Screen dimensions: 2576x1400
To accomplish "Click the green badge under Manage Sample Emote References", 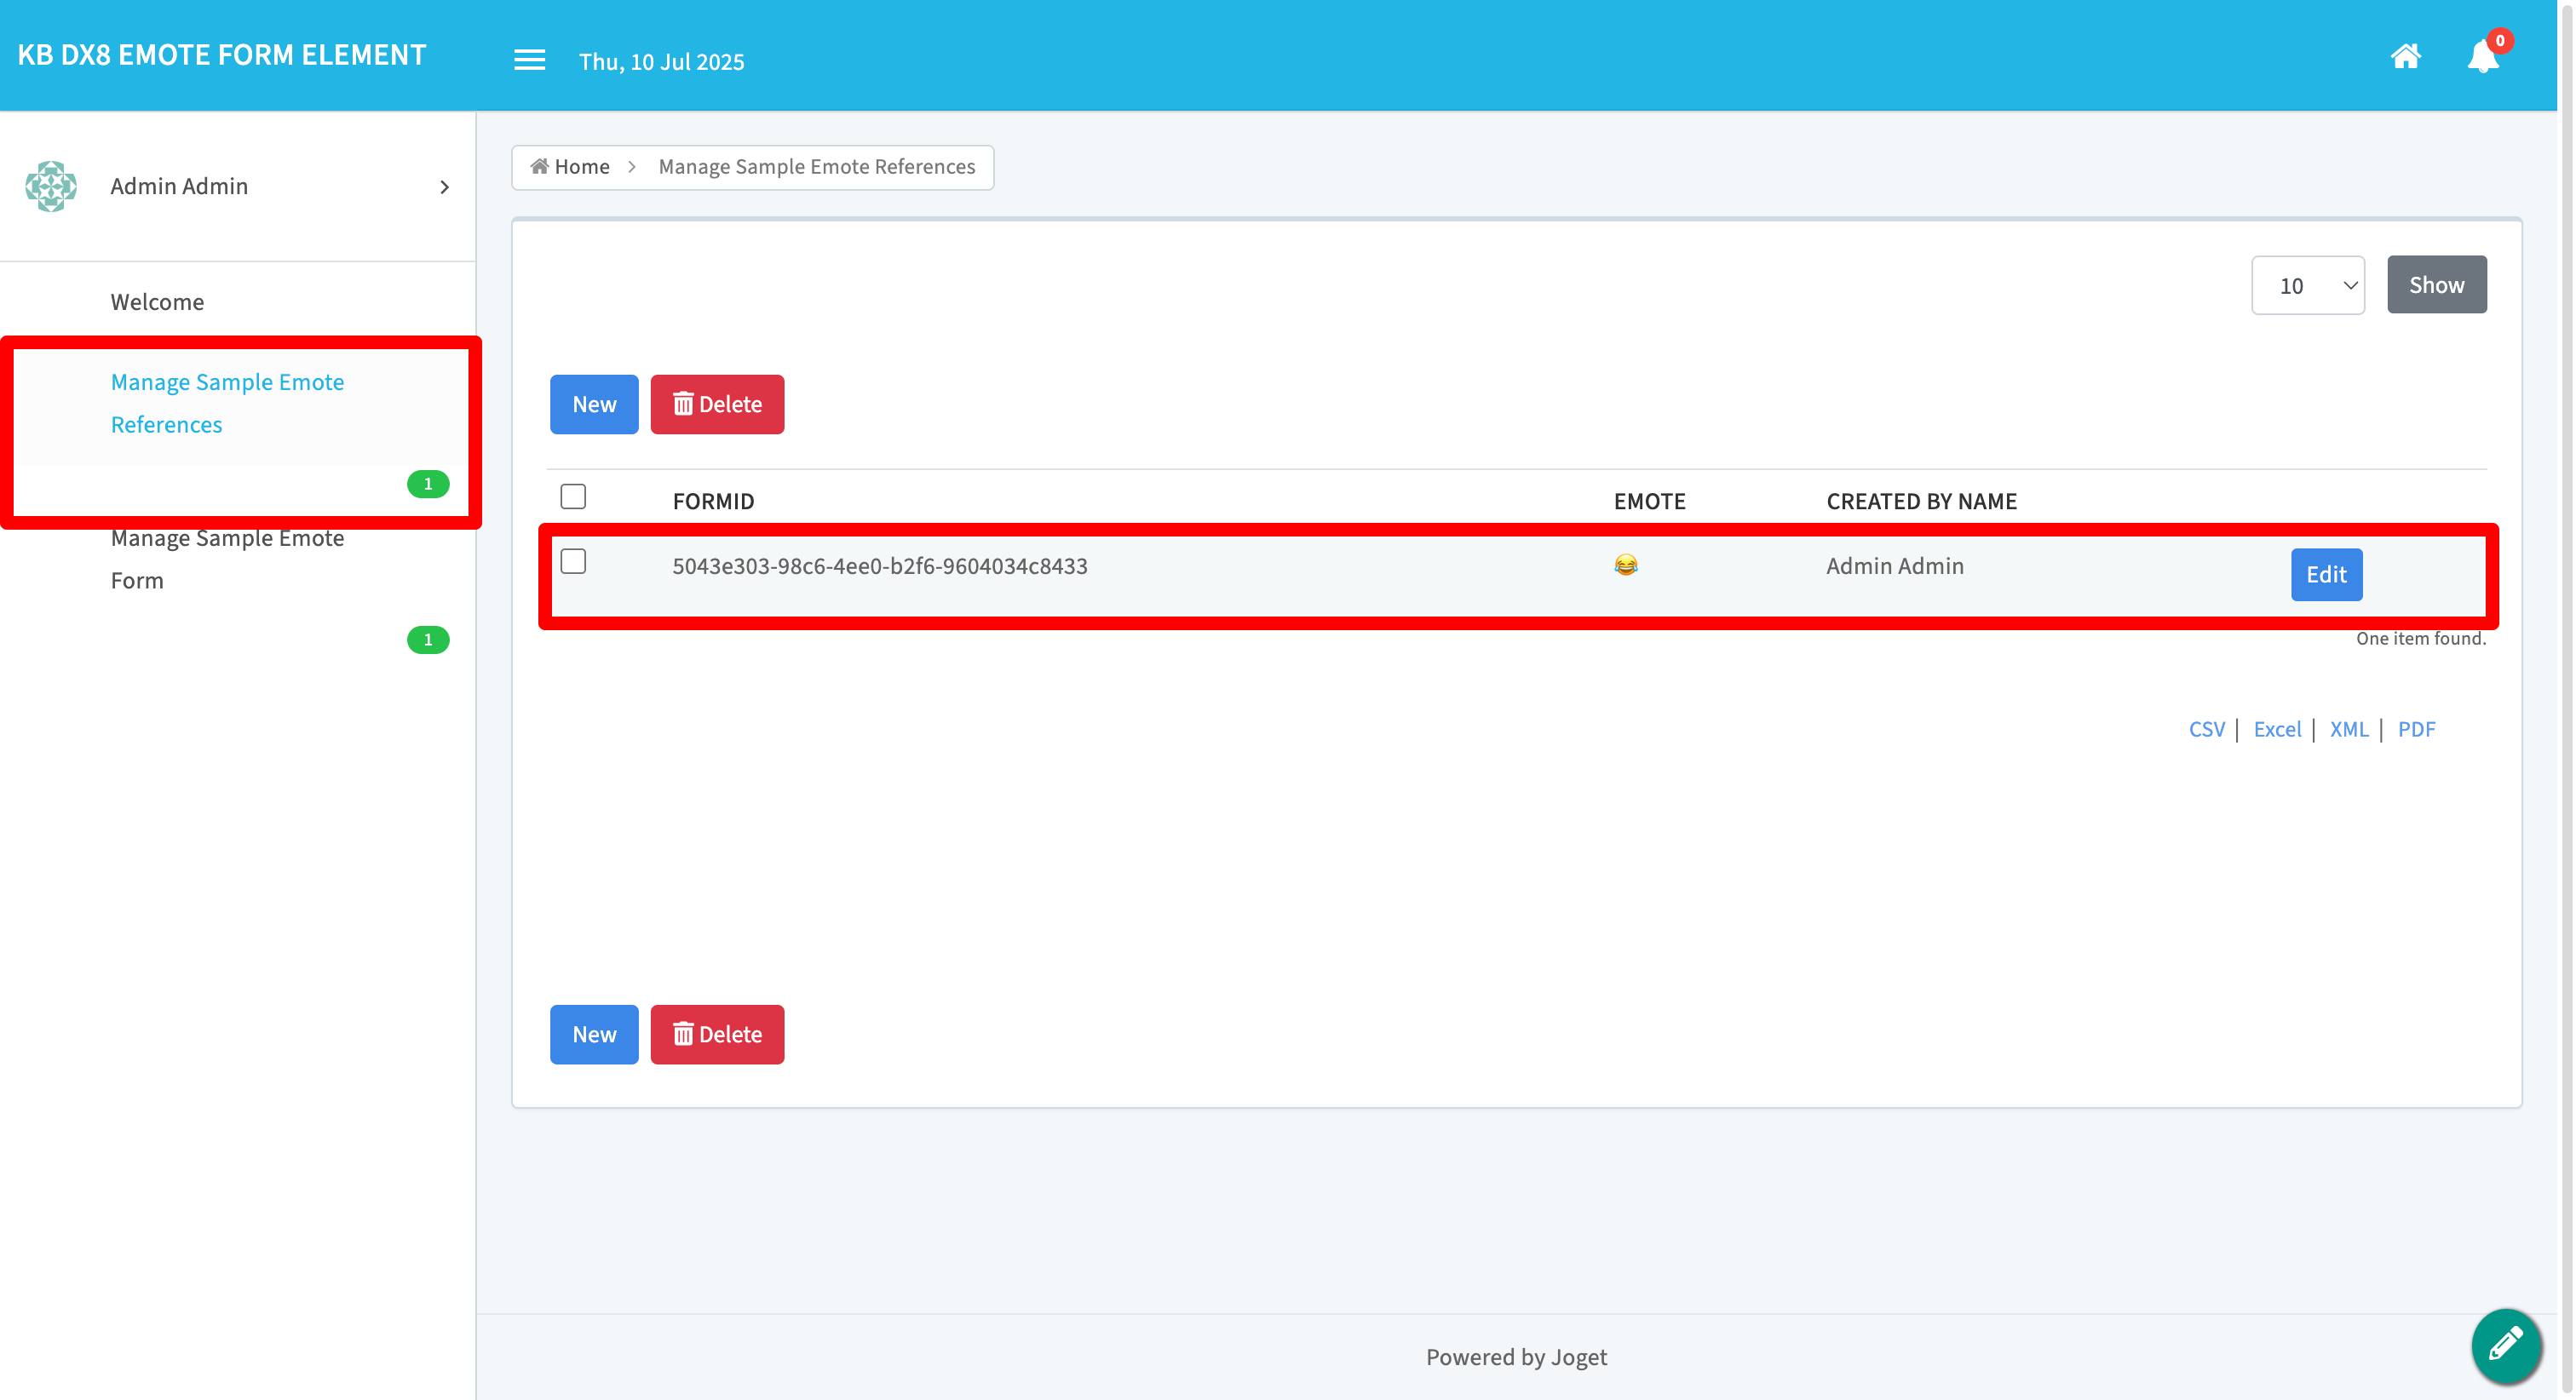I will click(428, 484).
